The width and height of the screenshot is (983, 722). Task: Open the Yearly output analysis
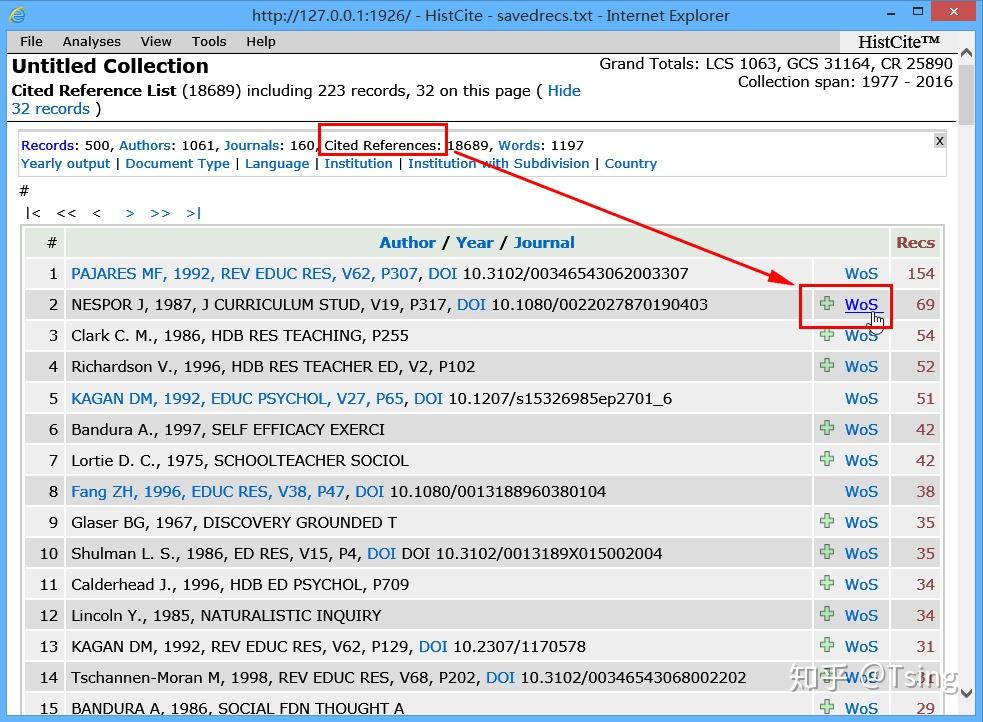pos(65,164)
